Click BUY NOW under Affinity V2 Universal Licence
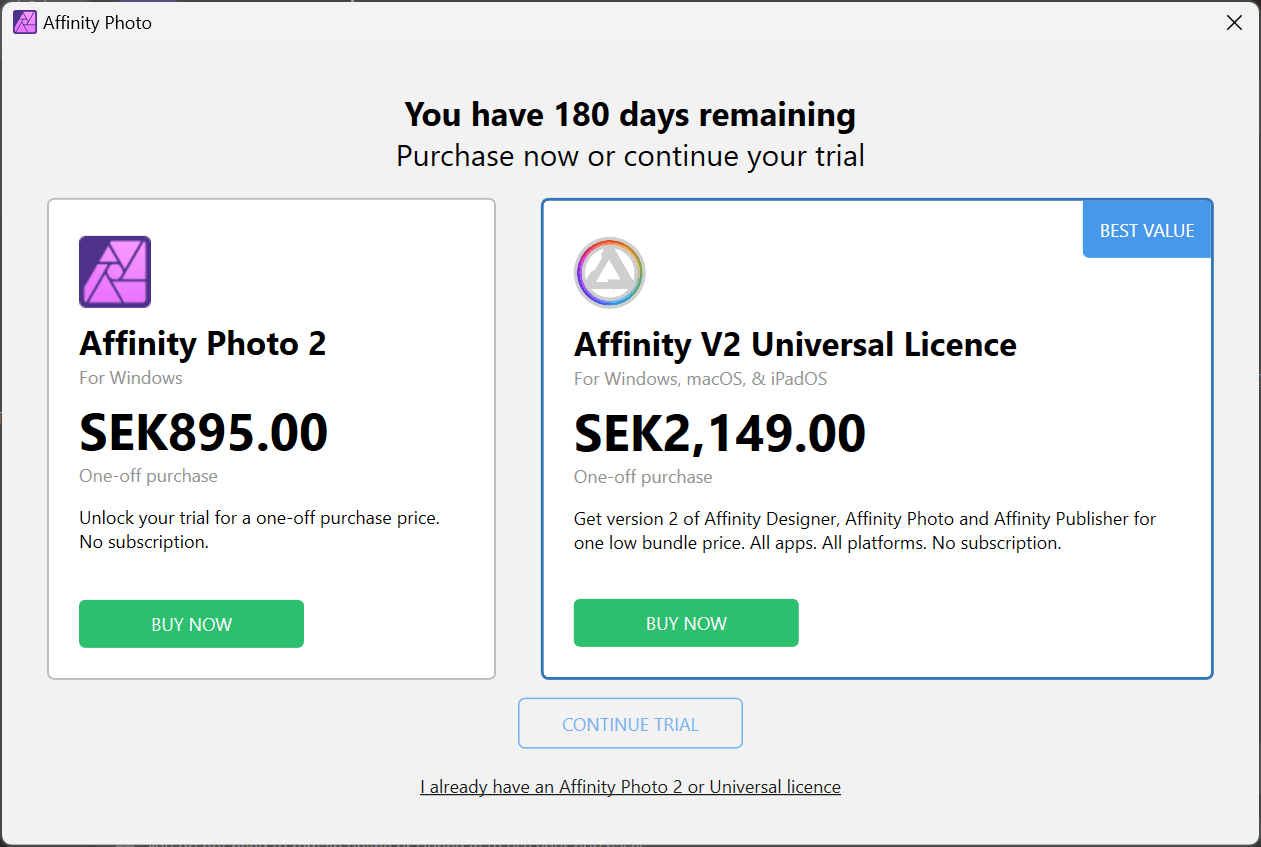The width and height of the screenshot is (1261, 847). [x=686, y=622]
